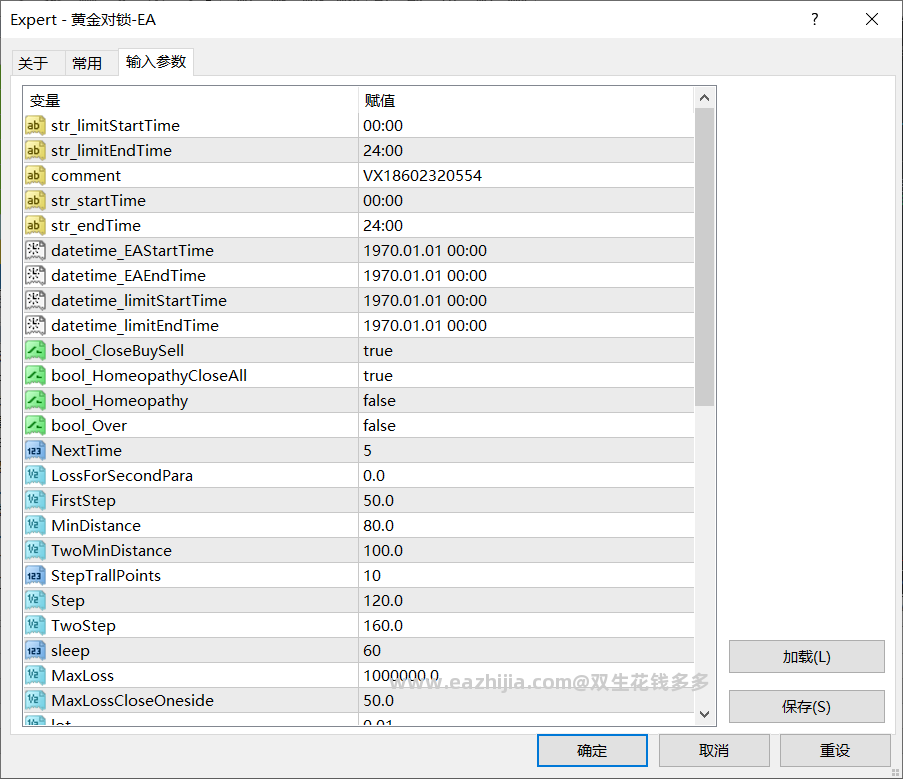The width and height of the screenshot is (903, 779).
Task: Click the double icon beside MaxLoss
Action: pos(35,675)
